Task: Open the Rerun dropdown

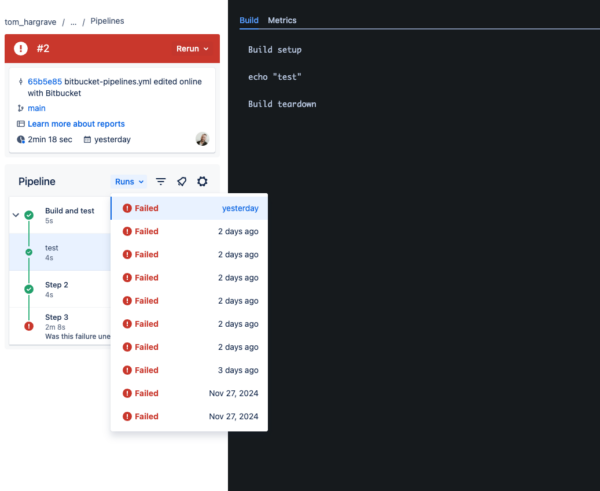Action: pyautogui.click(x=193, y=48)
